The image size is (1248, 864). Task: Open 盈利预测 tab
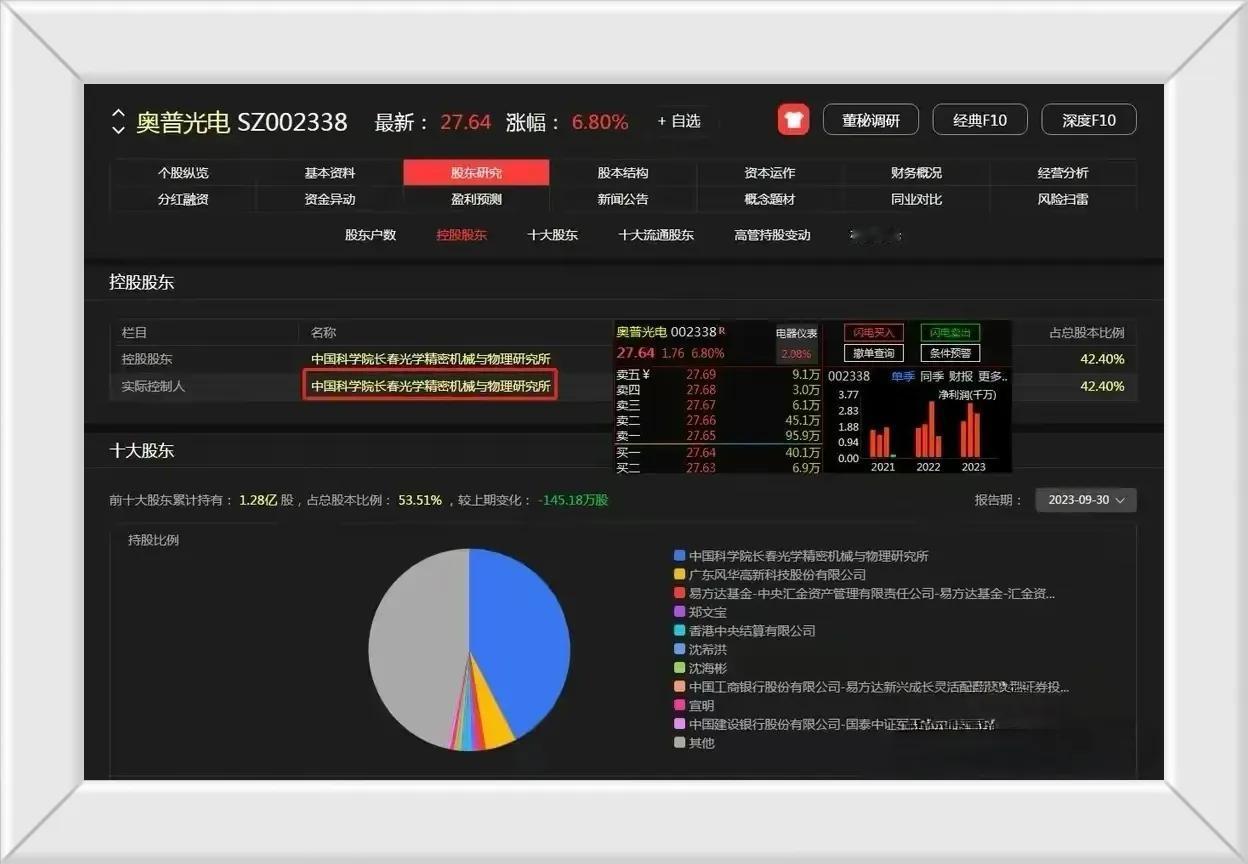pos(476,199)
